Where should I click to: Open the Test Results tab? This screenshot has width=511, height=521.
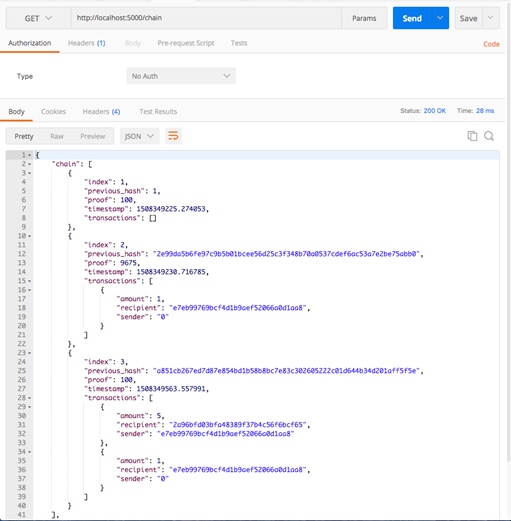tap(158, 112)
